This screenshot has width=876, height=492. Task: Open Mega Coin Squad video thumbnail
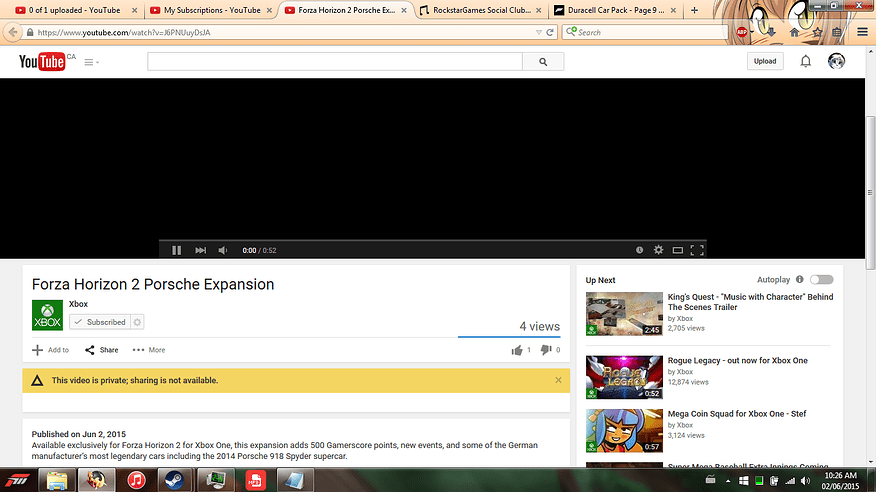pyautogui.click(x=624, y=431)
